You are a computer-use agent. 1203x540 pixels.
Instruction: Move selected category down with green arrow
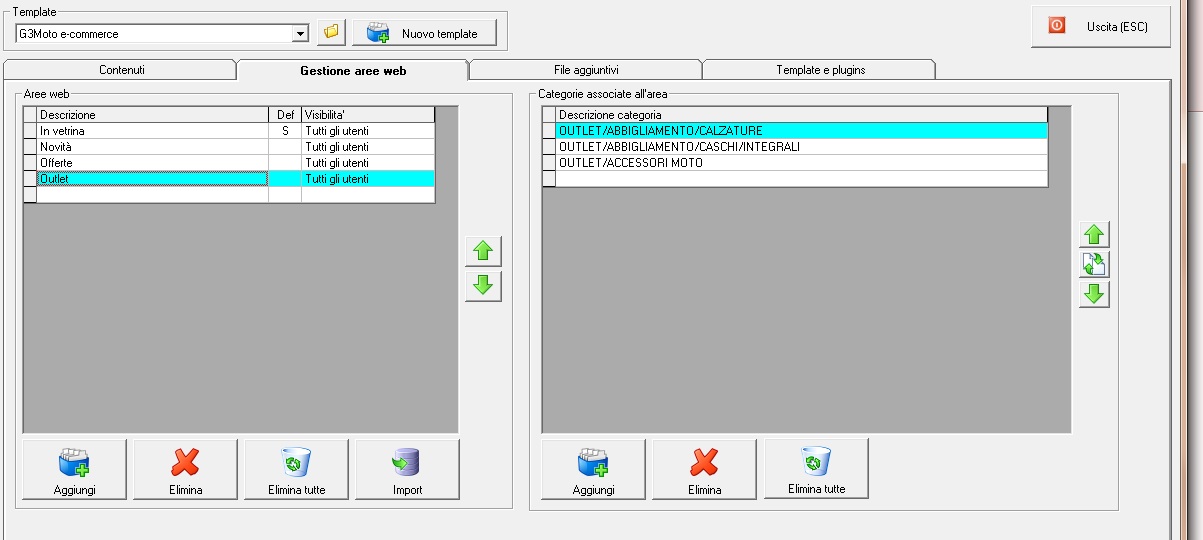[1094, 294]
